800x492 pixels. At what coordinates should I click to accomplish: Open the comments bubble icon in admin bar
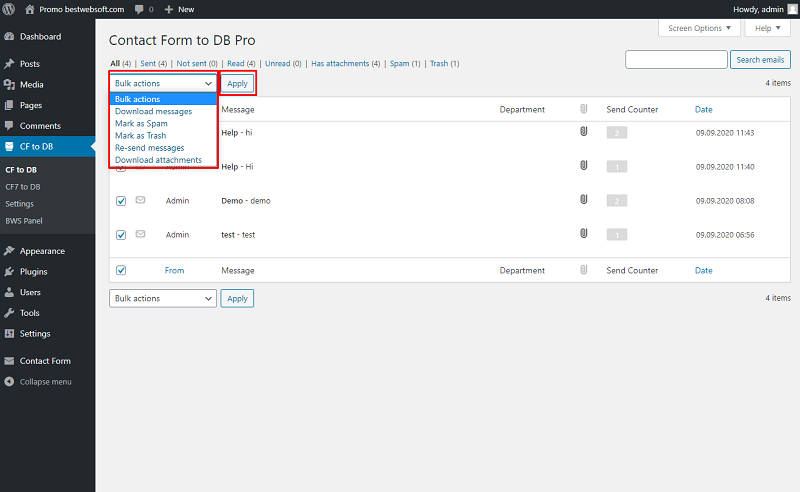139,9
